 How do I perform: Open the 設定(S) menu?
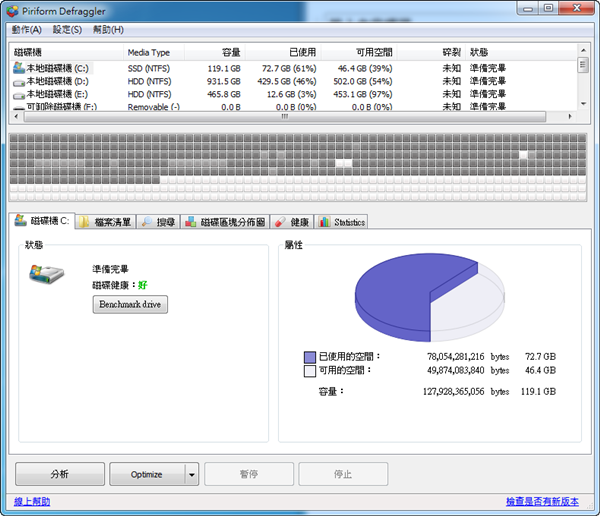click(67, 30)
